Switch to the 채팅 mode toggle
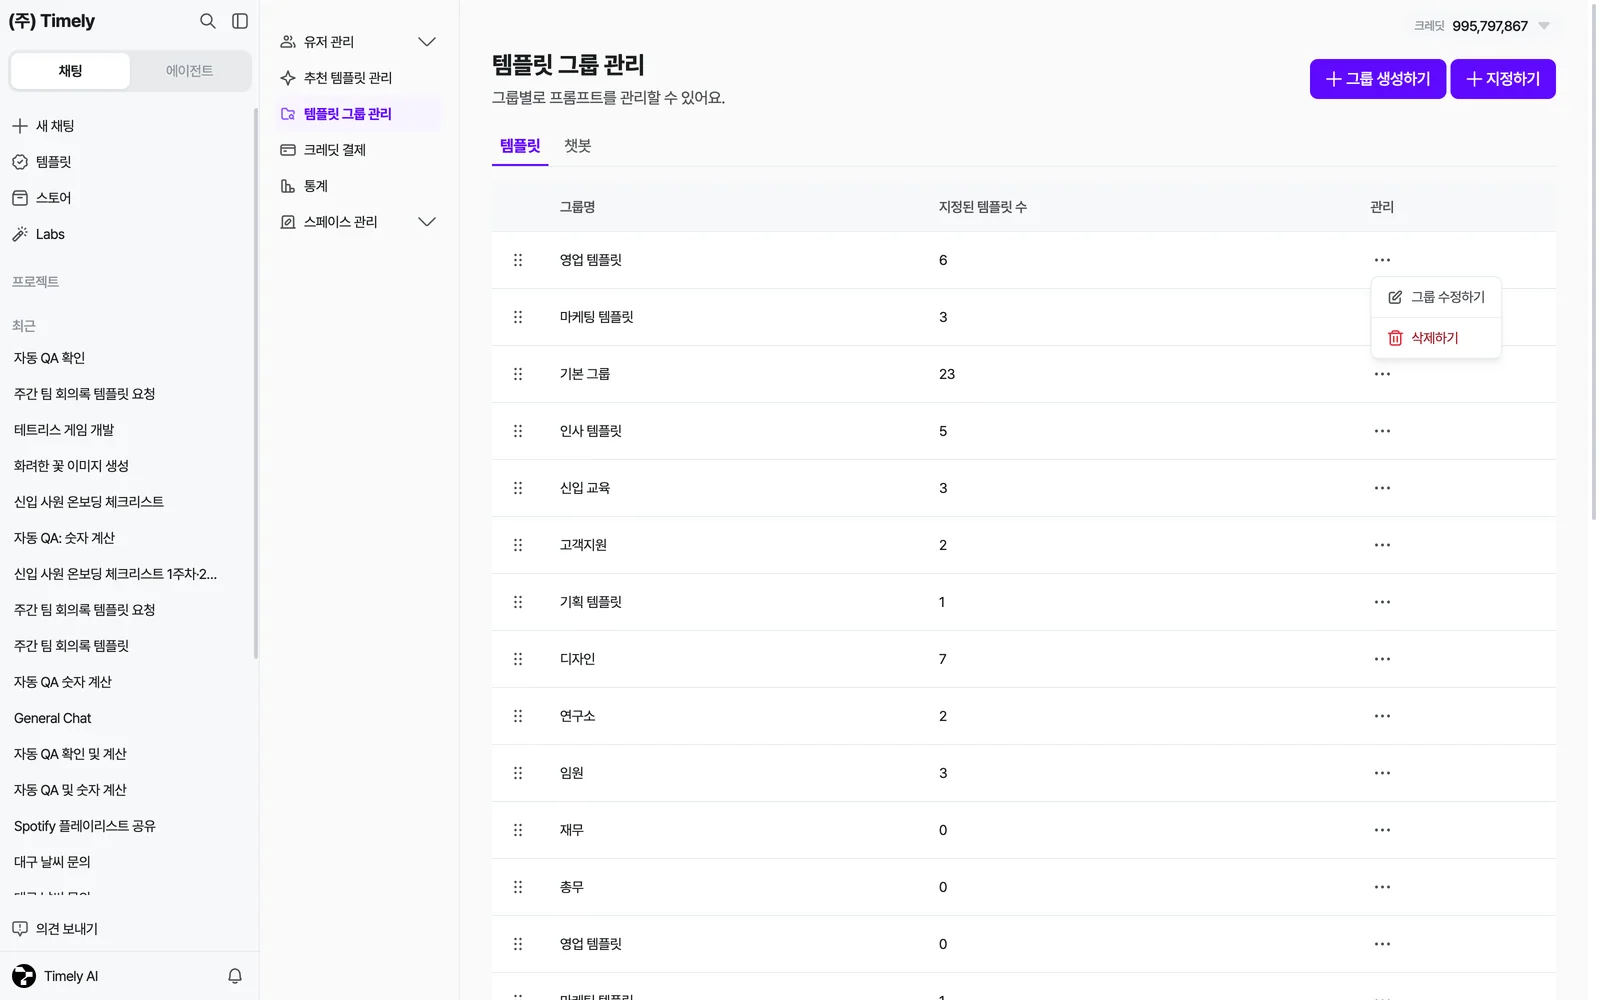1600x1000 pixels. pyautogui.click(x=70, y=71)
